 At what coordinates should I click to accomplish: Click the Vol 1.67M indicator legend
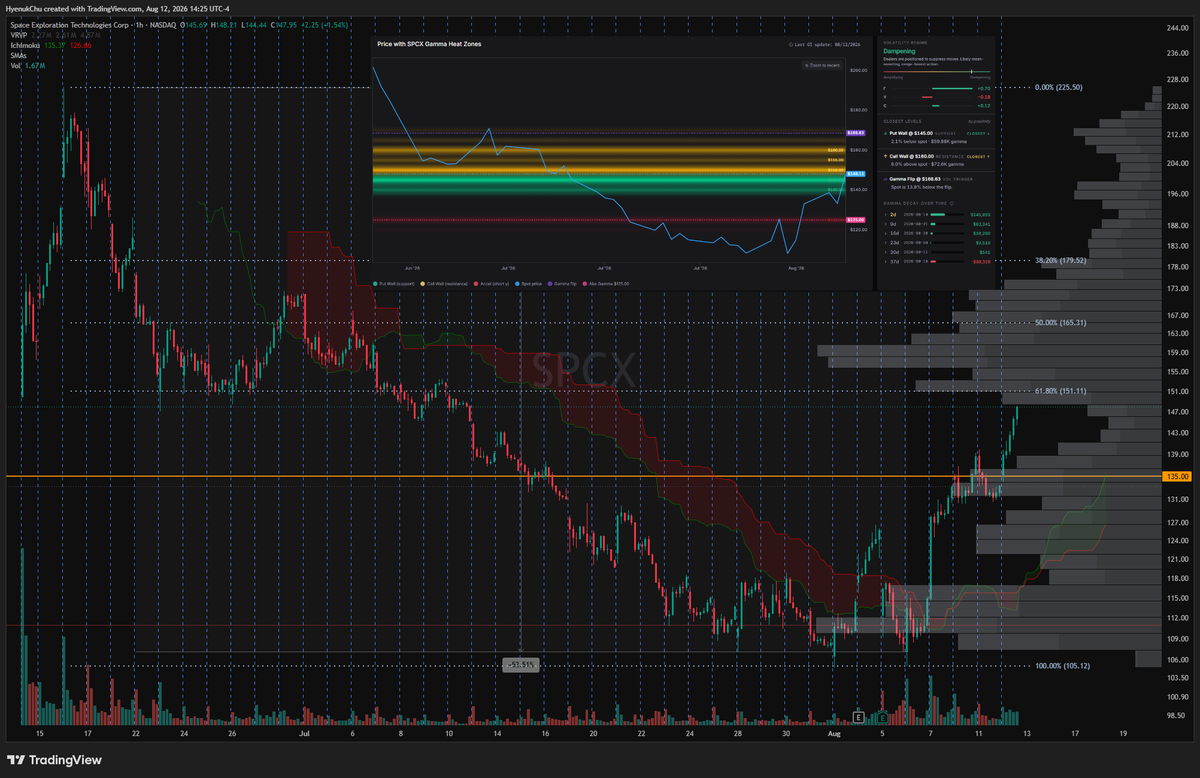click(x=30, y=67)
